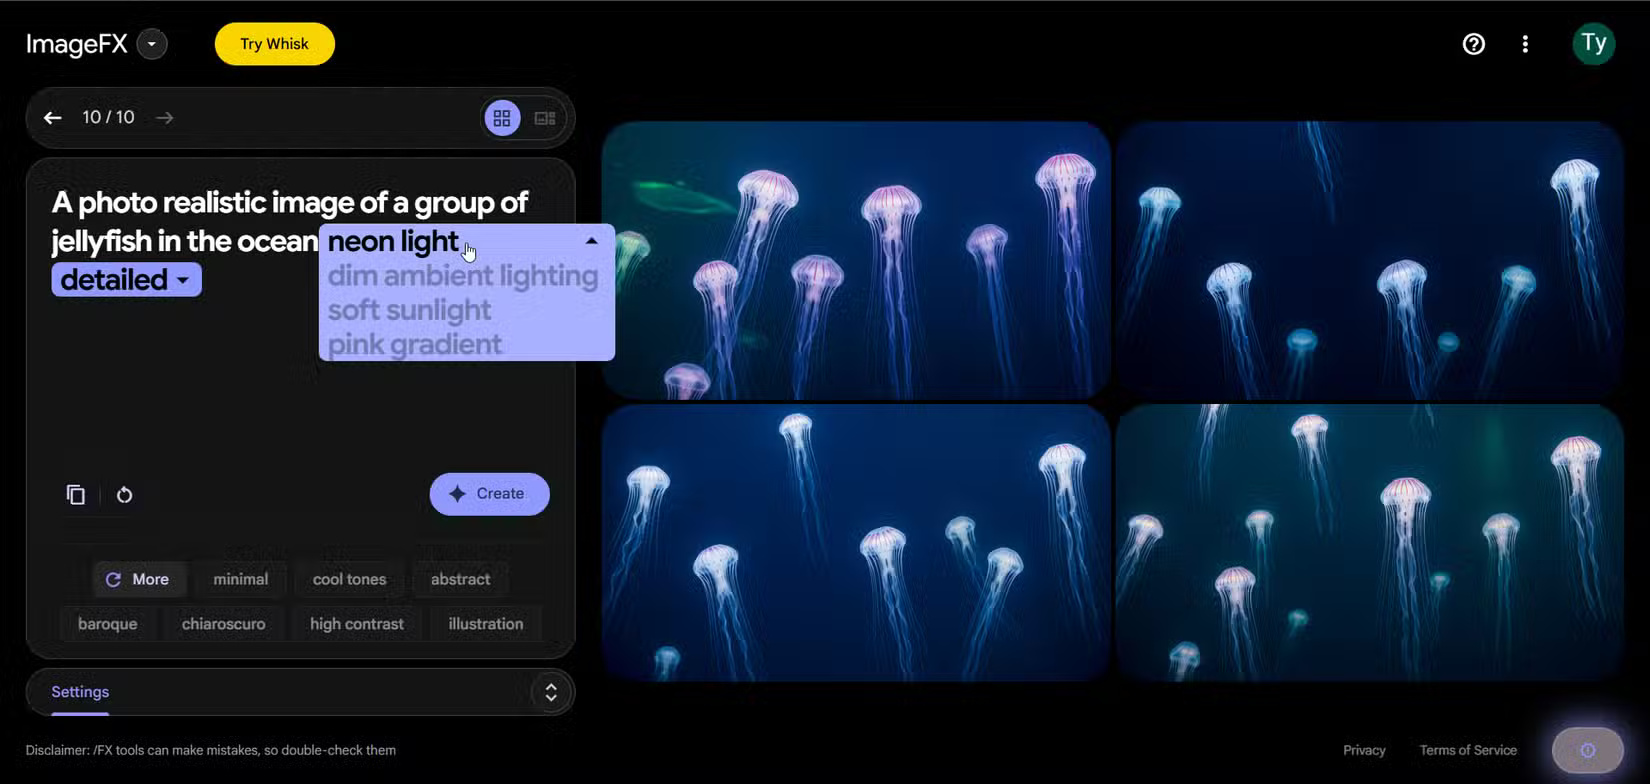This screenshot has width=1650, height=784.
Task: Expand the Settings panel with the chevrons
Action: [551, 692]
